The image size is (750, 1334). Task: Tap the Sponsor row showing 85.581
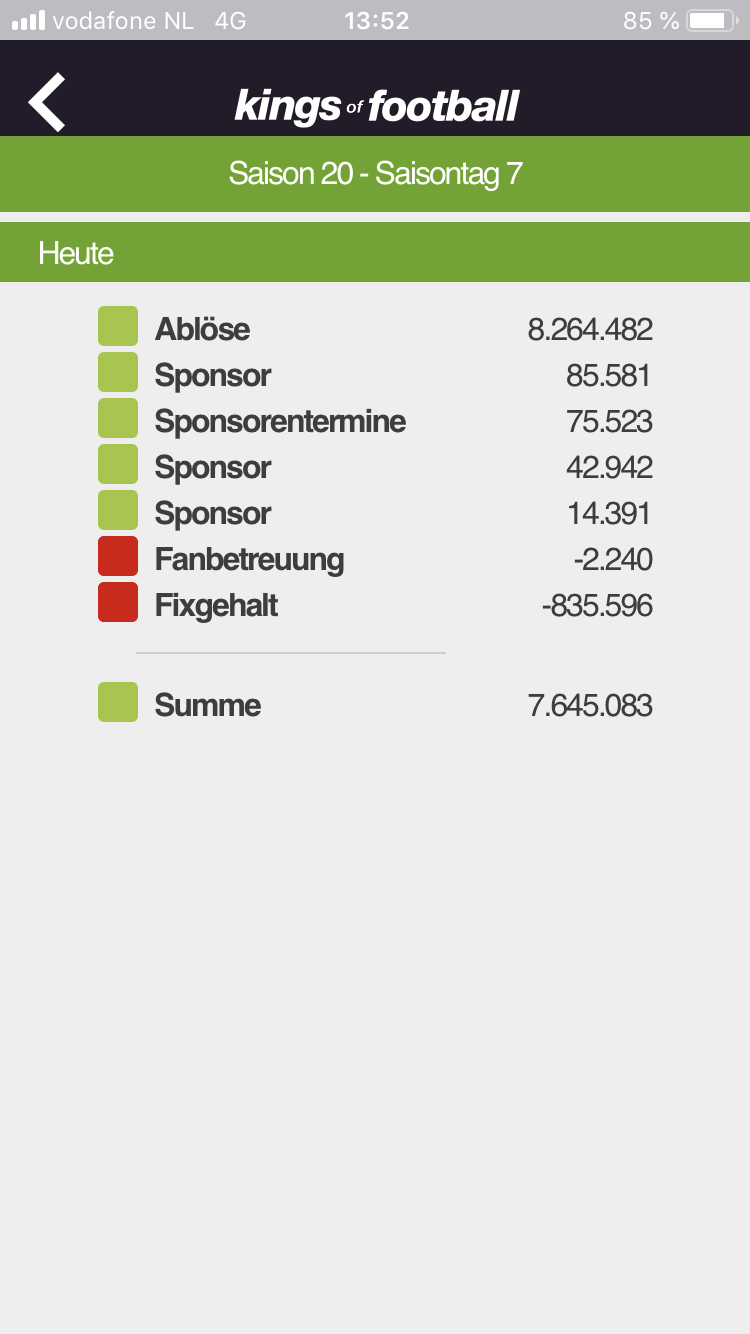tap(375, 375)
